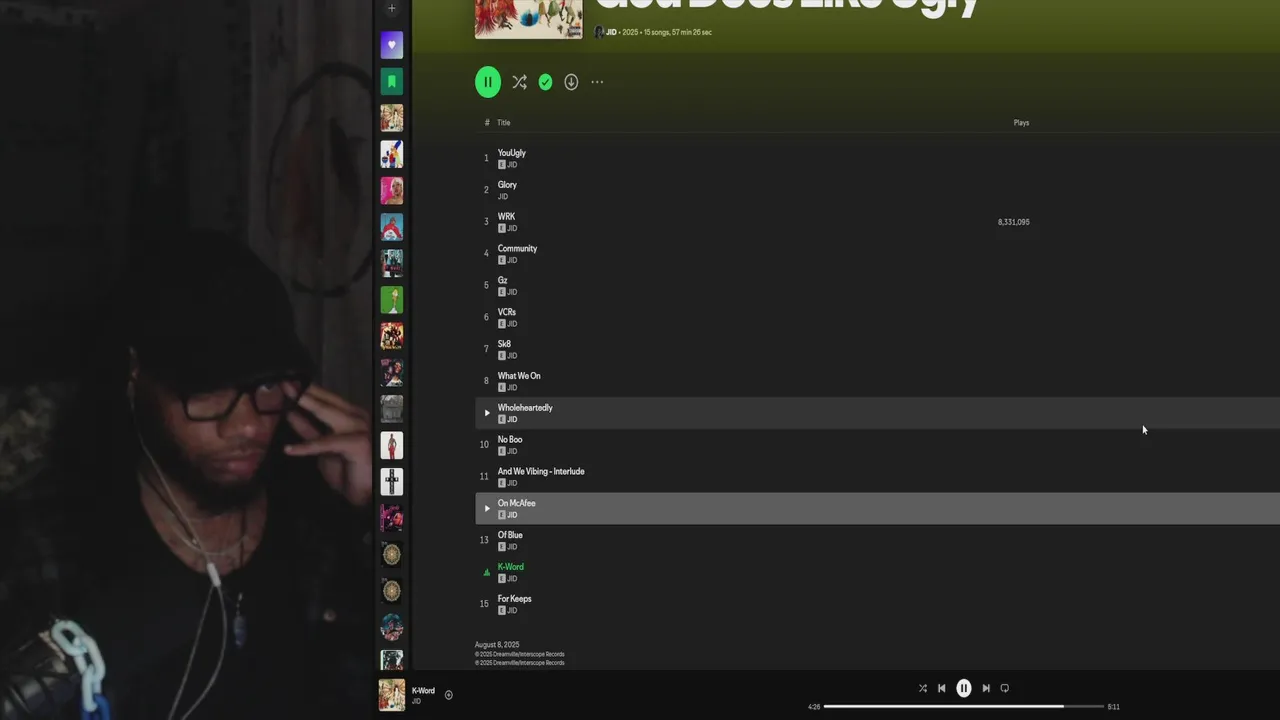The image size is (1280, 720).
Task: Click the Wholeheartedly track title
Action: coord(525,408)
